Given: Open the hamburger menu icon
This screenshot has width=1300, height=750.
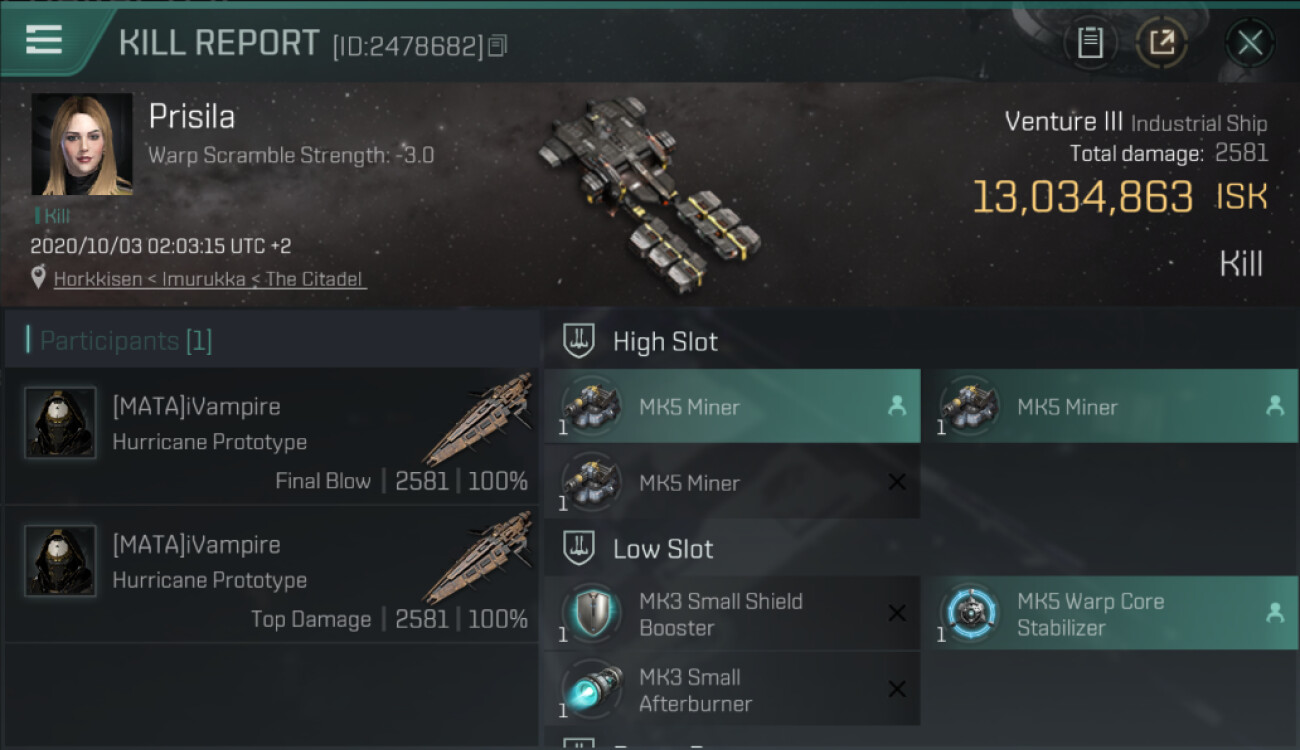Looking at the screenshot, I should click(x=44, y=40).
